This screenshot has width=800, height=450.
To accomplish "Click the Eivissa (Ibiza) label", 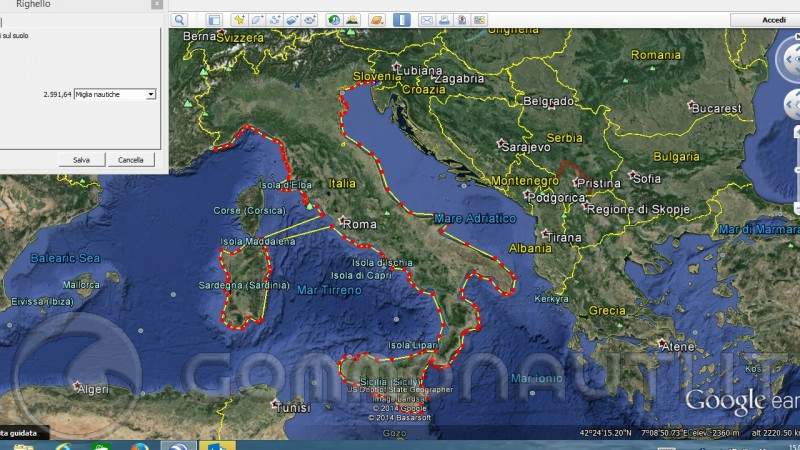I will 42,302.
